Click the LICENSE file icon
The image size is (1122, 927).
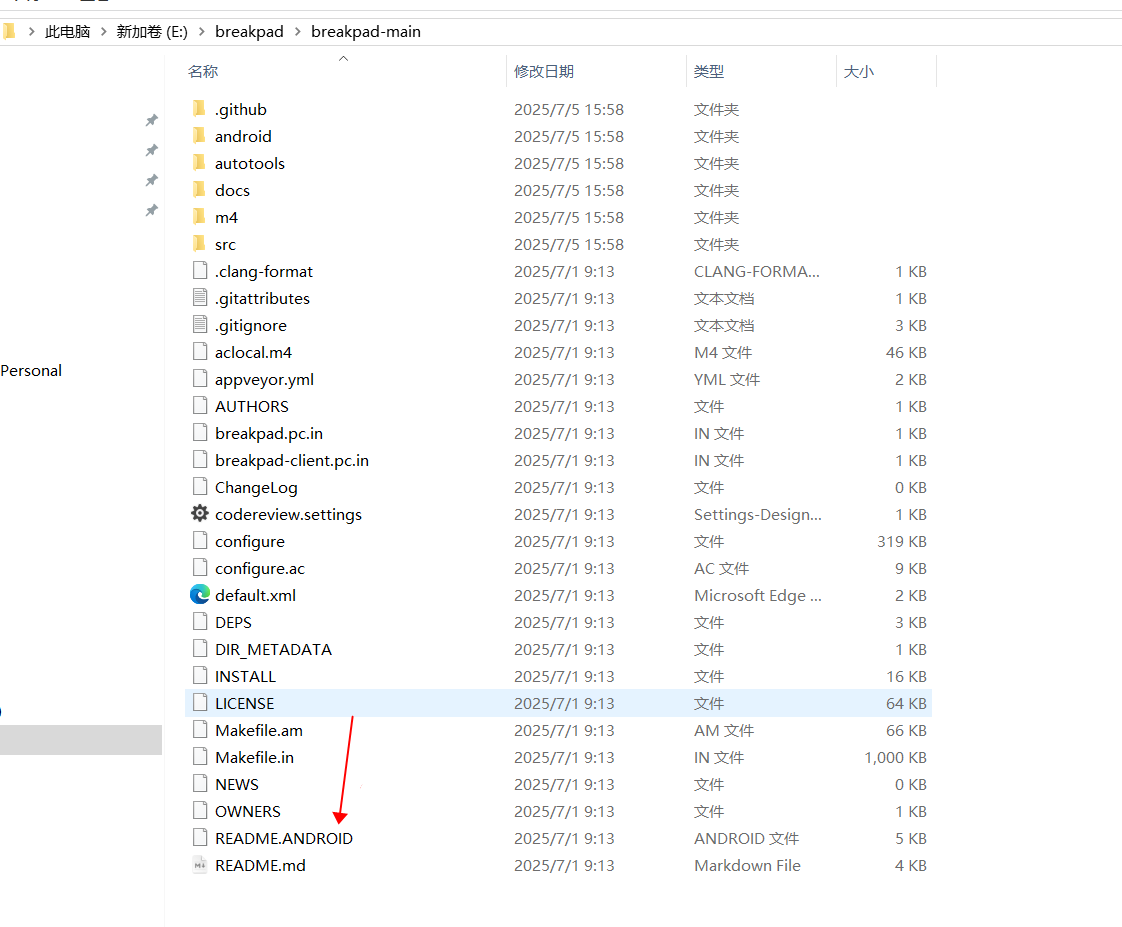[200, 703]
